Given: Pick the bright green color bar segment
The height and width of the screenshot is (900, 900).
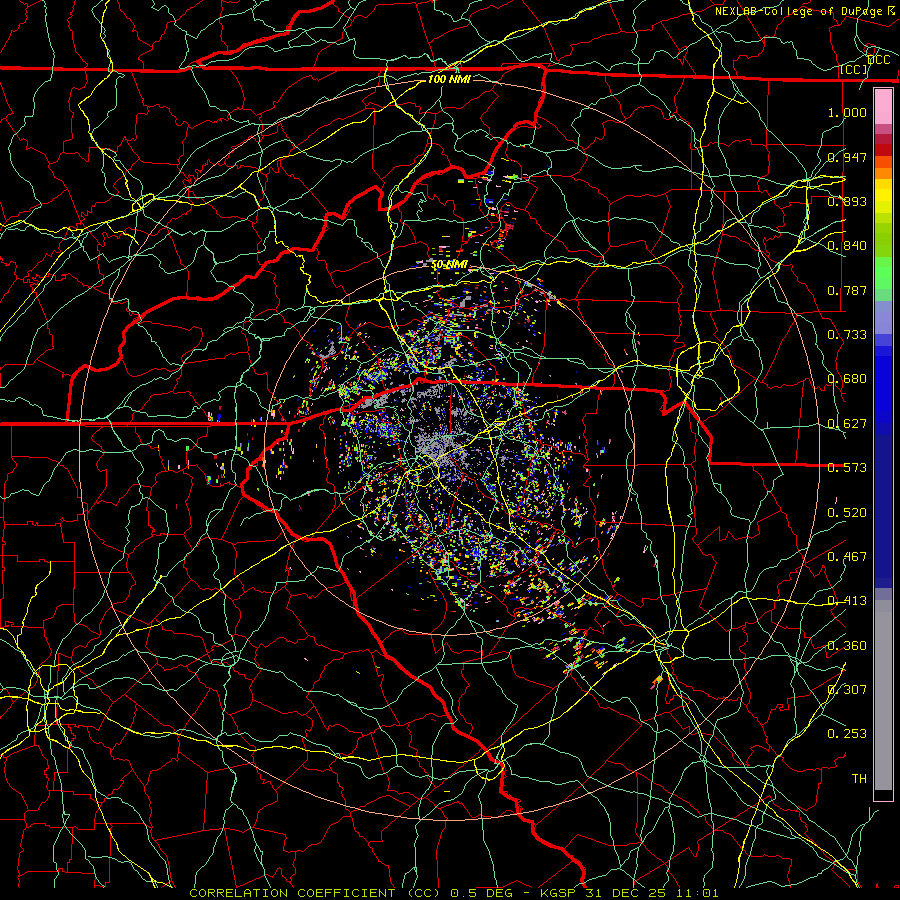Looking at the screenshot, I should (x=883, y=273).
